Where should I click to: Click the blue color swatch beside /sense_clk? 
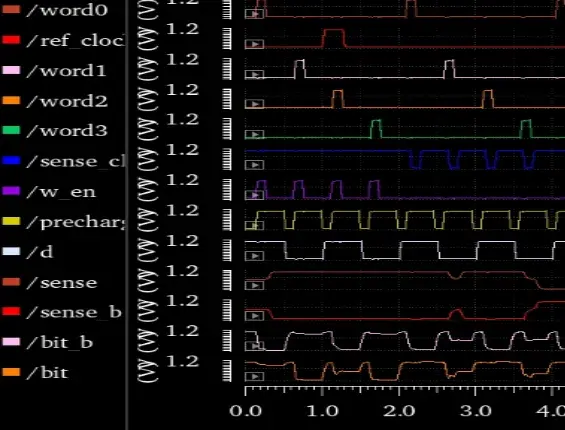coord(11,160)
